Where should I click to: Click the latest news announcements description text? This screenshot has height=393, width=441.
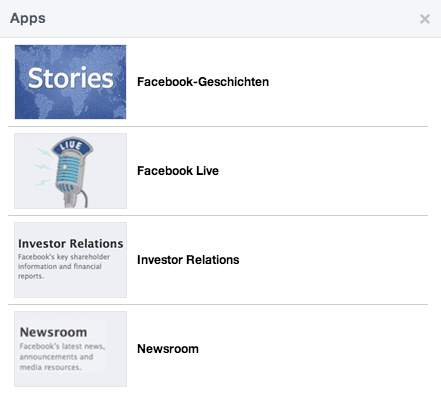pyautogui.click(x=62, y=357)
